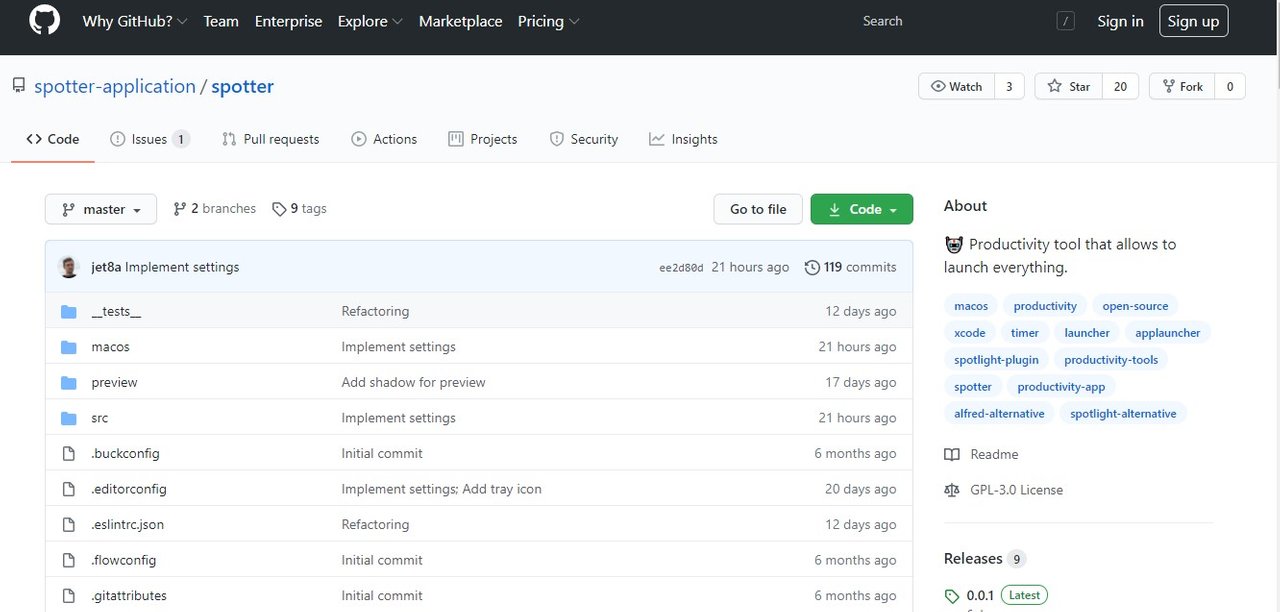1280x612 pixels.
Task: Open the .editorconfig file name
Action: 129,489
